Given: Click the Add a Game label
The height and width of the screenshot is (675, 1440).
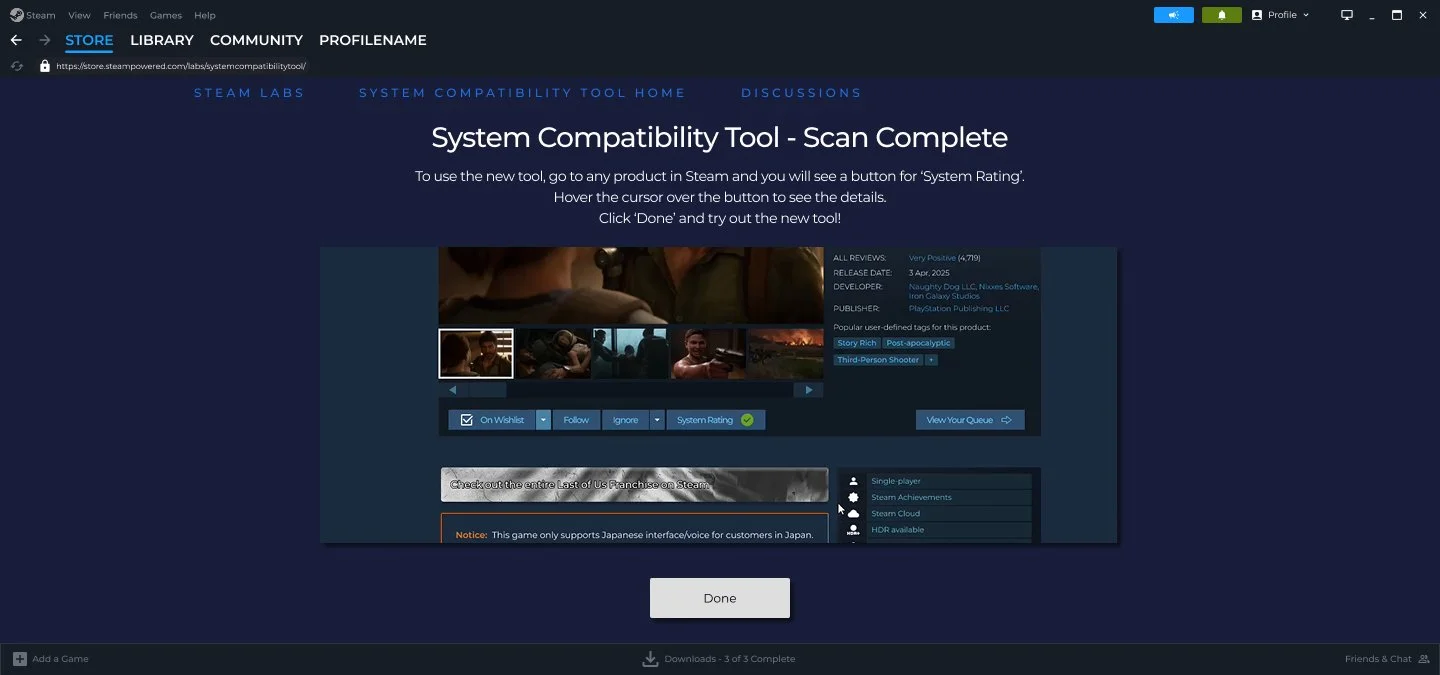Looking at the screenshot, I should tap(60, 659).
